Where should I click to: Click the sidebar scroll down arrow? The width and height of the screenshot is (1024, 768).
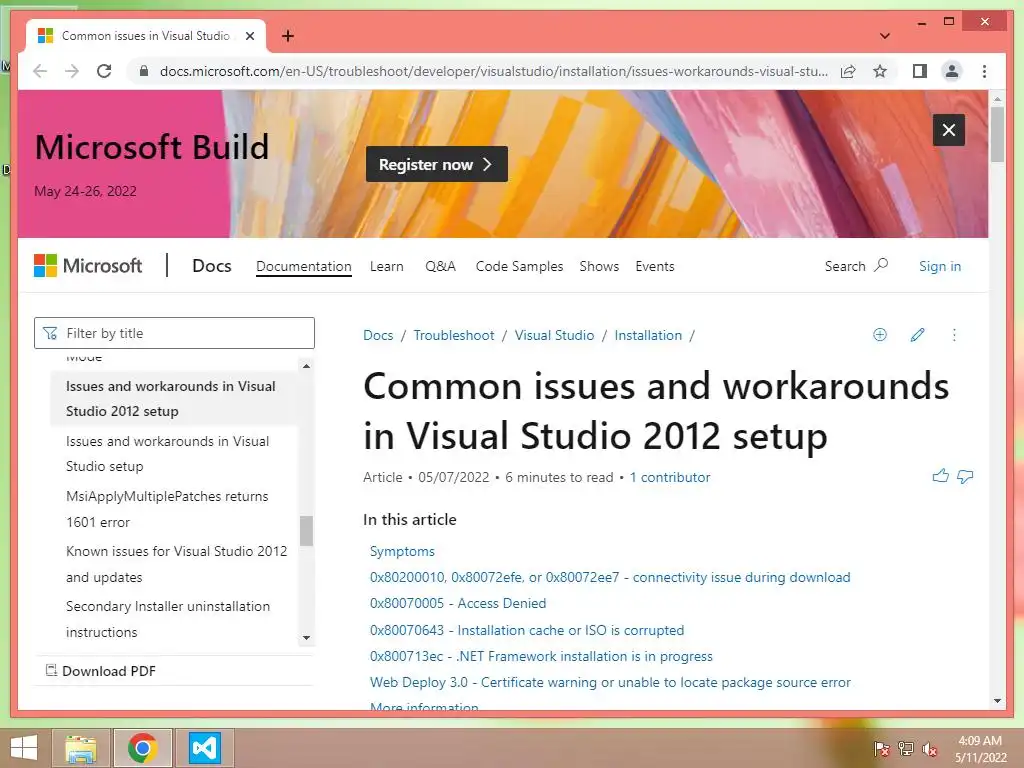click(x=306, y=638)
